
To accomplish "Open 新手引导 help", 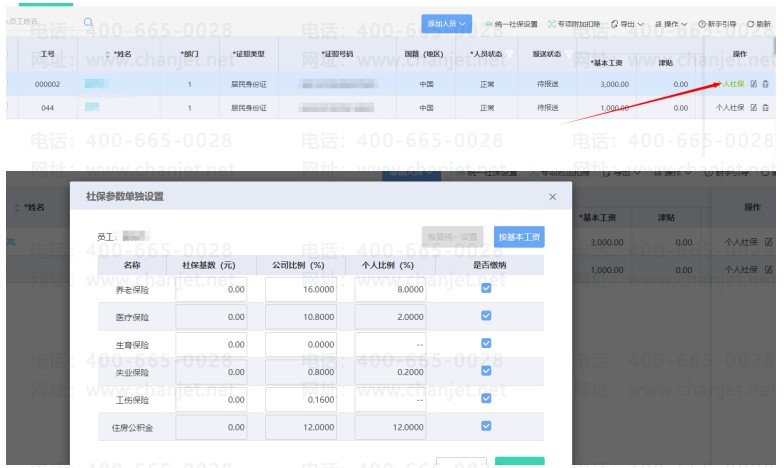I will [x=717, y=24].
